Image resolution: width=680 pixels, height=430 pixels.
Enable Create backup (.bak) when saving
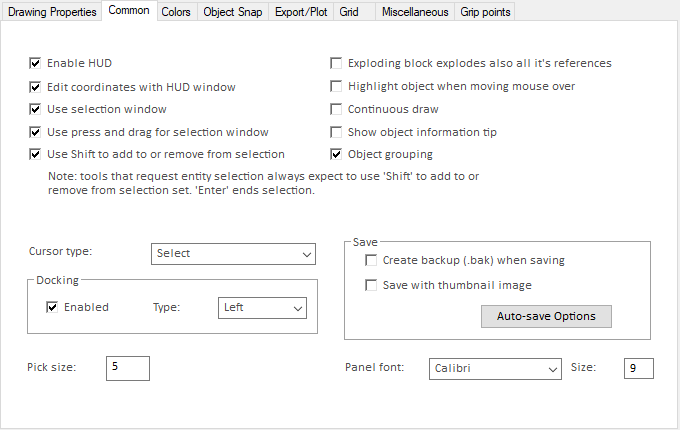372,260
